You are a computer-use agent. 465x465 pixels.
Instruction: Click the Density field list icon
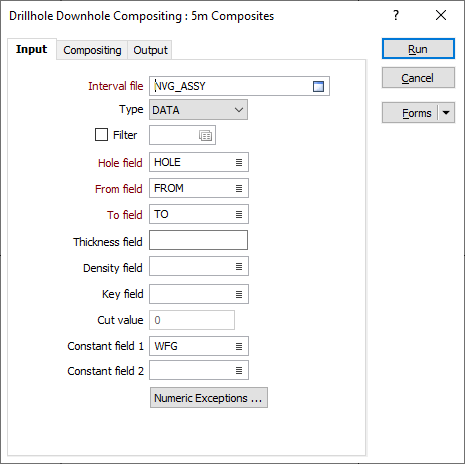(x=239, y=266)
